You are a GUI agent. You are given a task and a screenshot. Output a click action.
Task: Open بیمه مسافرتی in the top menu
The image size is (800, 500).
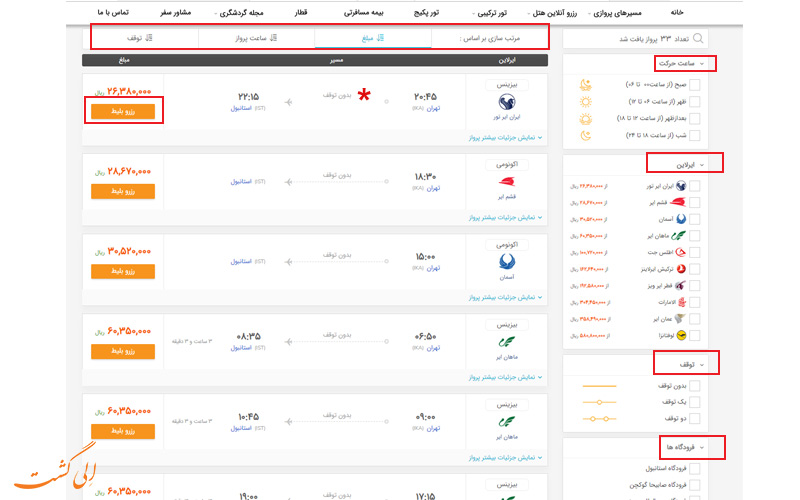364,12
